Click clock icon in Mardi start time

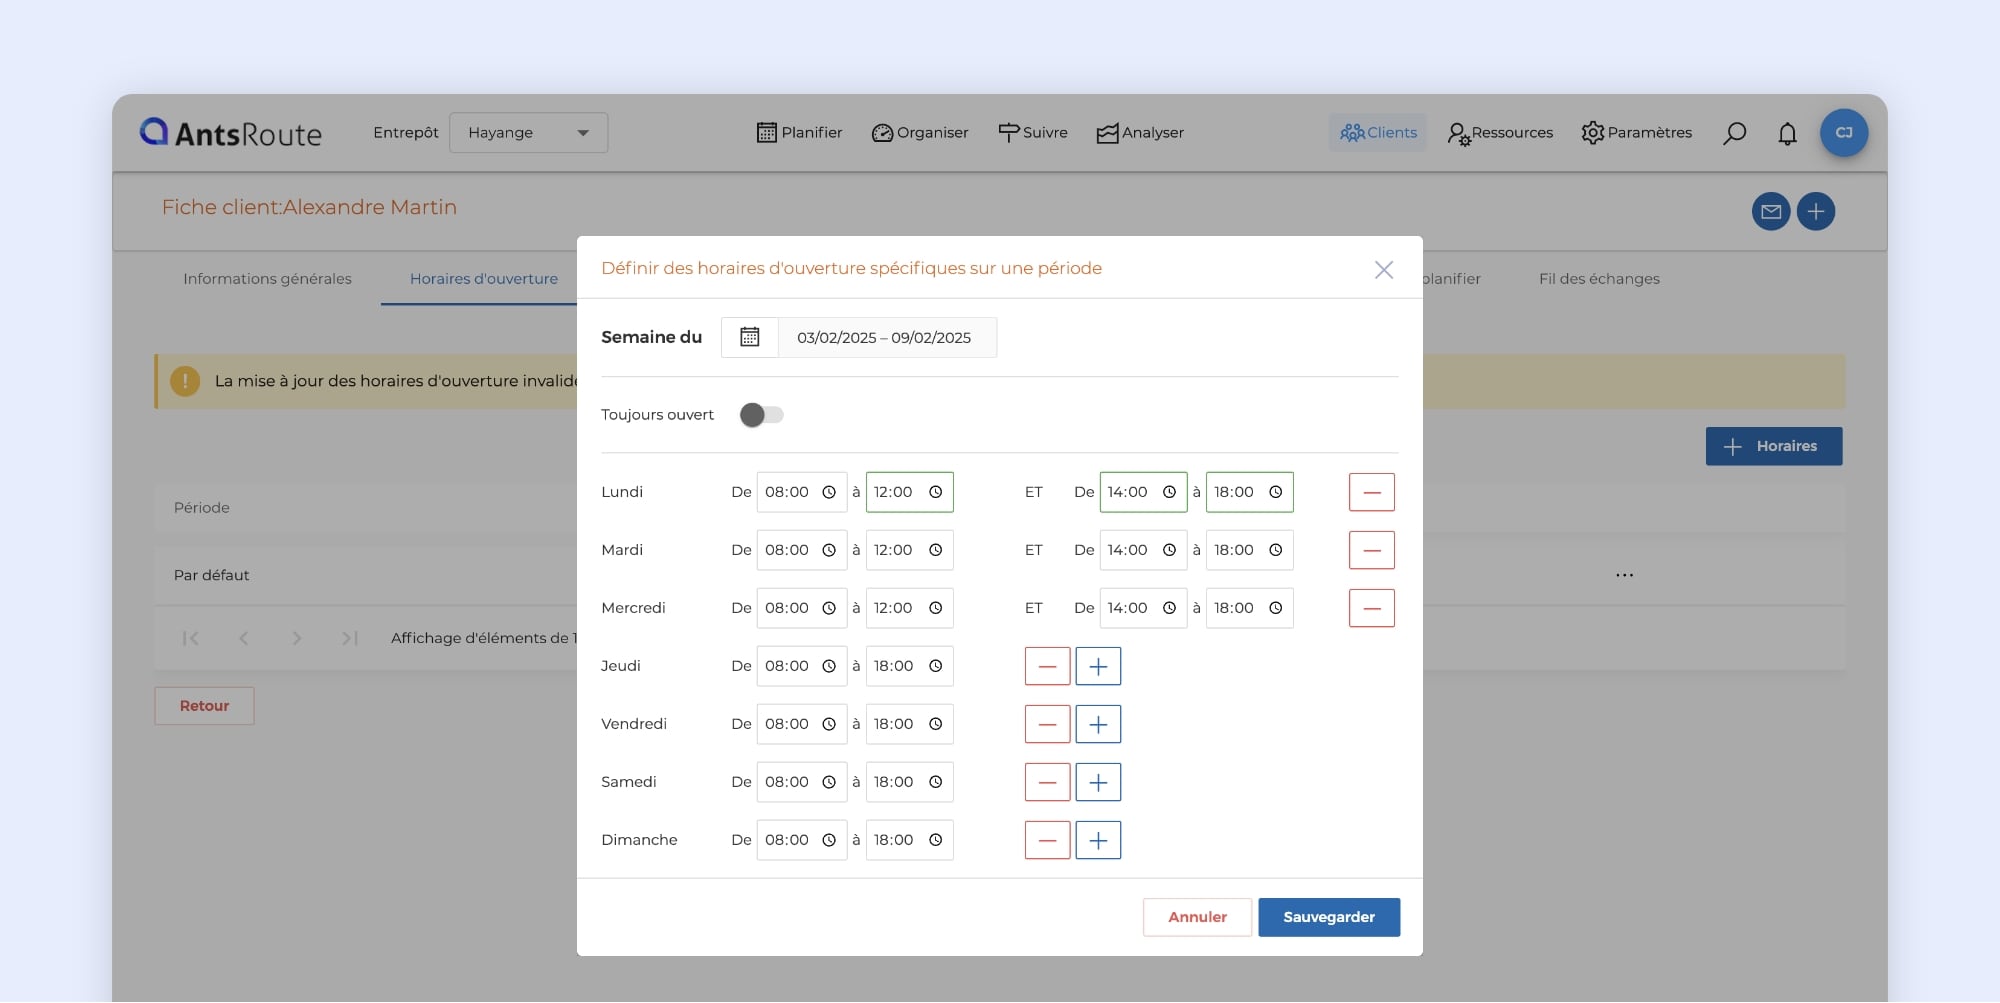pos(829,551)
